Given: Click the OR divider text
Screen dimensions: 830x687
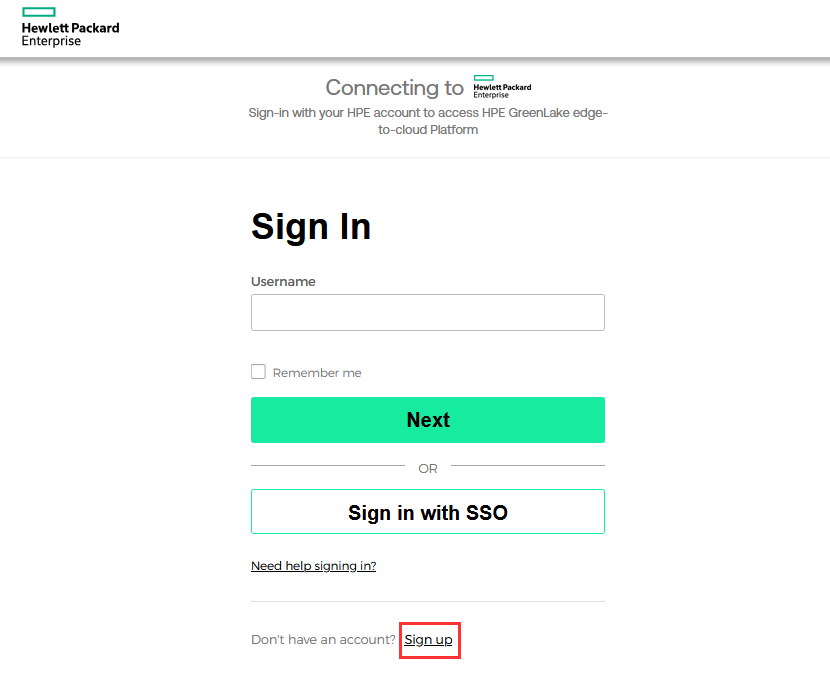Looking at the screenshot, I should (428, 468).
